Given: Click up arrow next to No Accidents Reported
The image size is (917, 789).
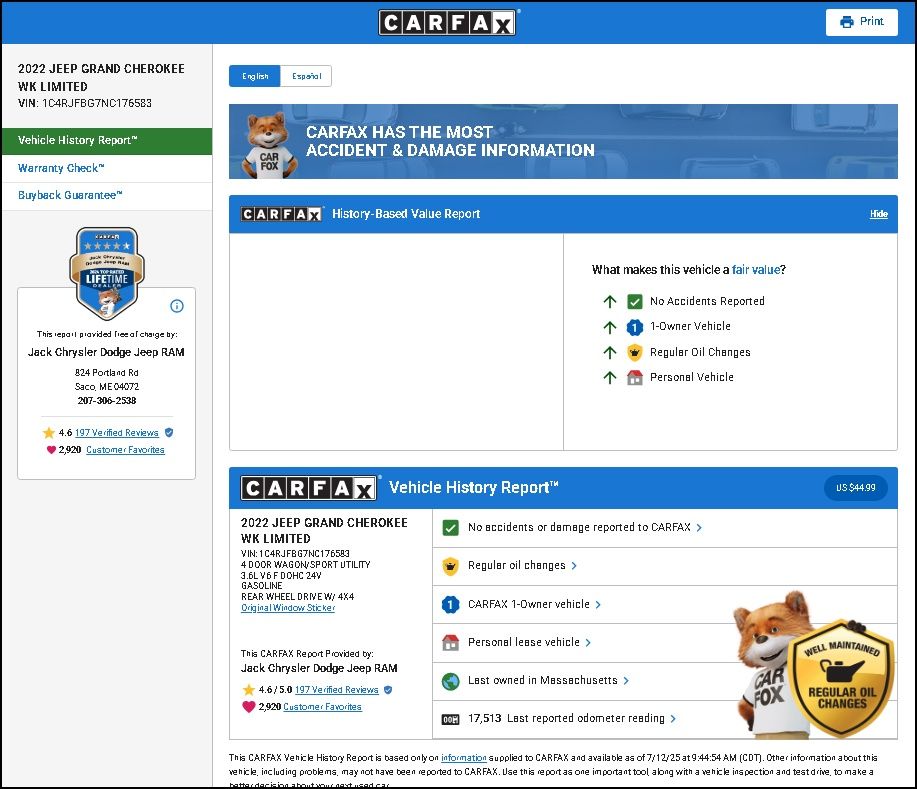Looking at the screenshot, I should pyautogui.click(x=610, y=302).
